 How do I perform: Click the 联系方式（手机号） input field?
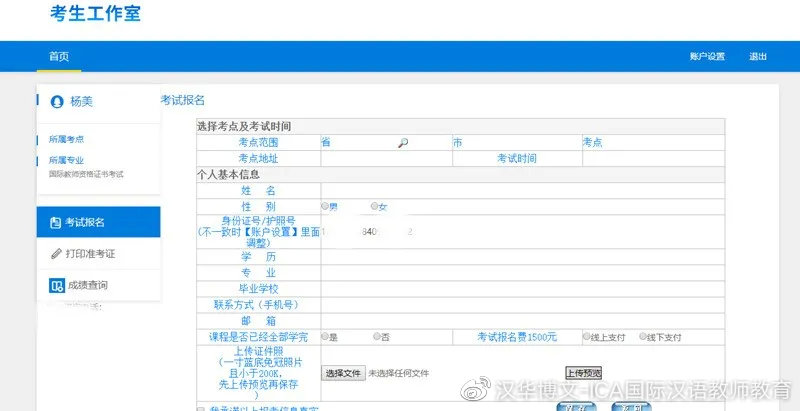click(522, 305)
